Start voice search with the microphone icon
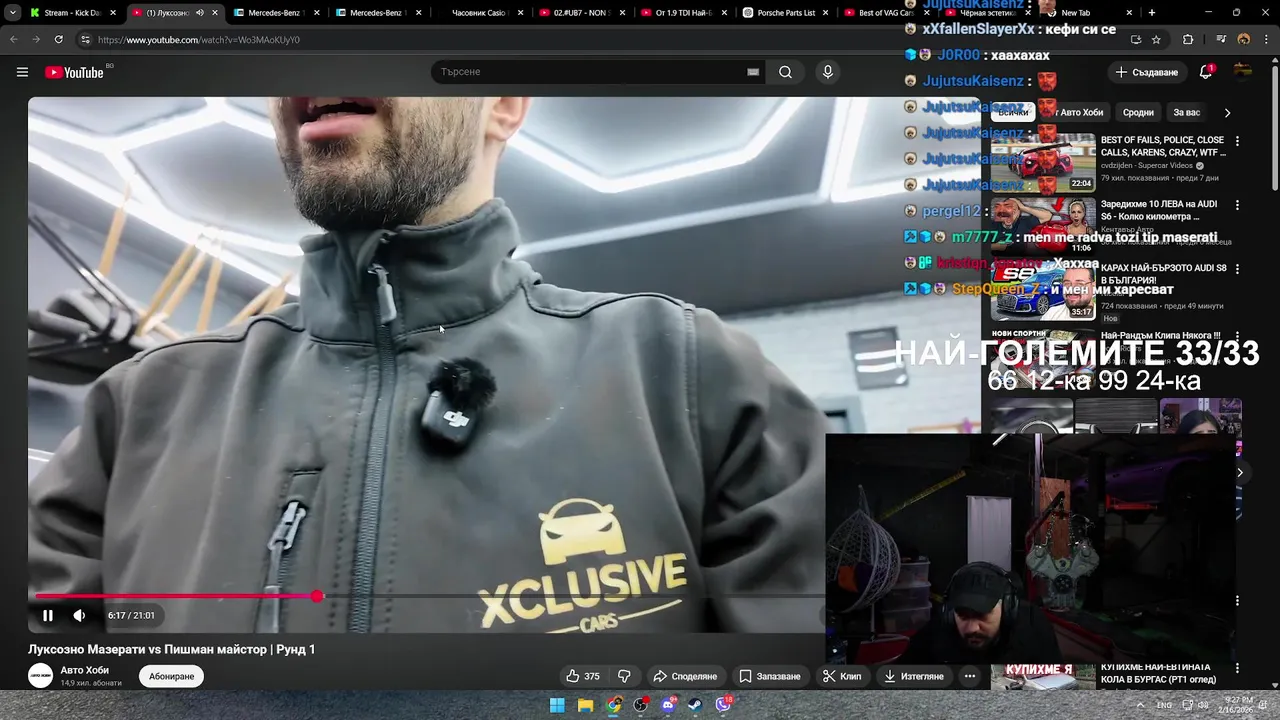 827,72
